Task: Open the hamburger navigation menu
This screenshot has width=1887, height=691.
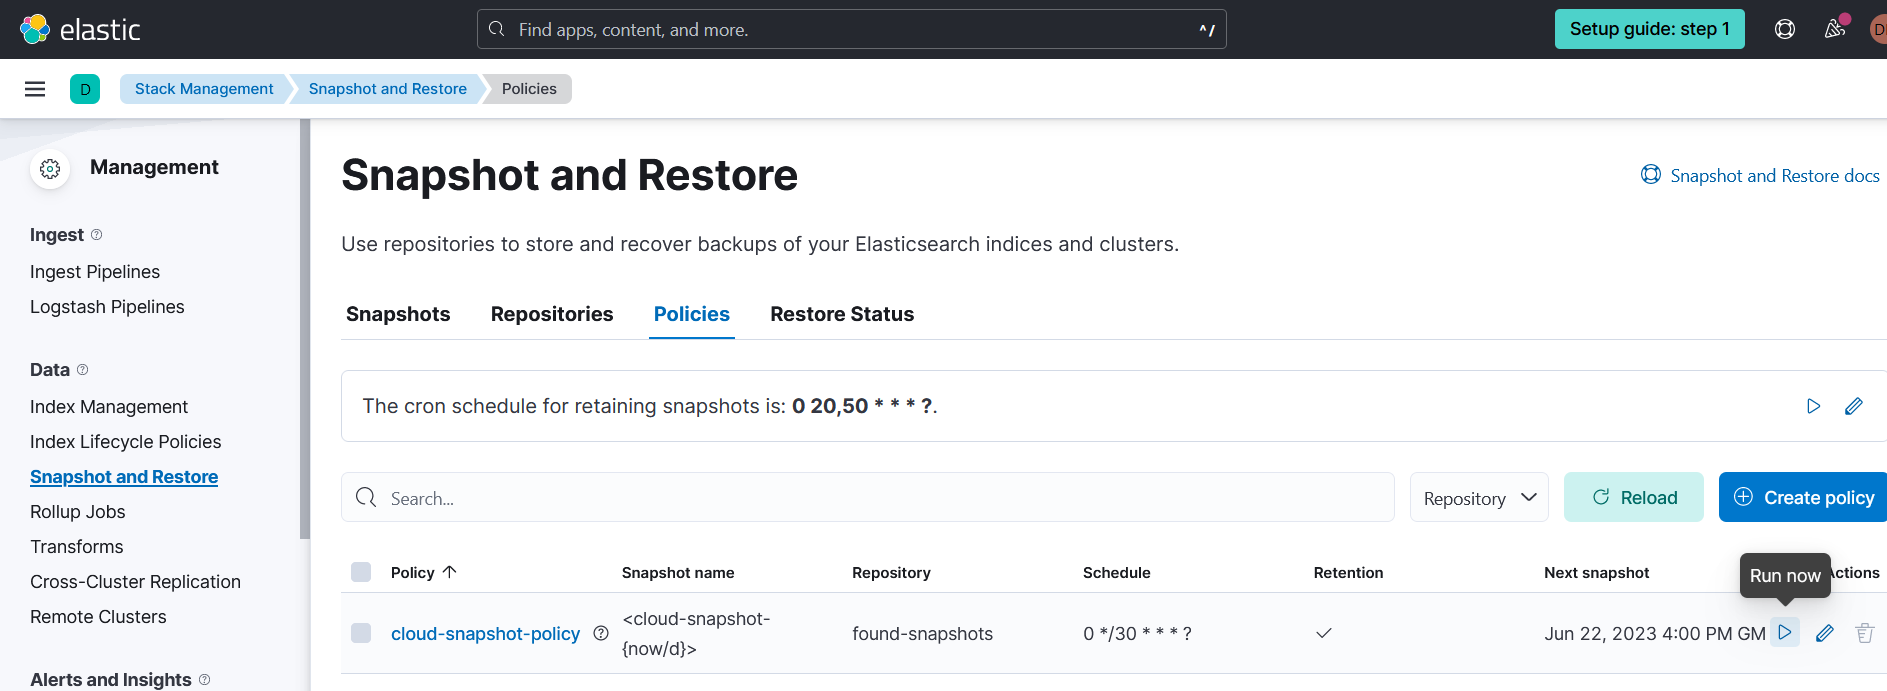Action: point(35,89)
